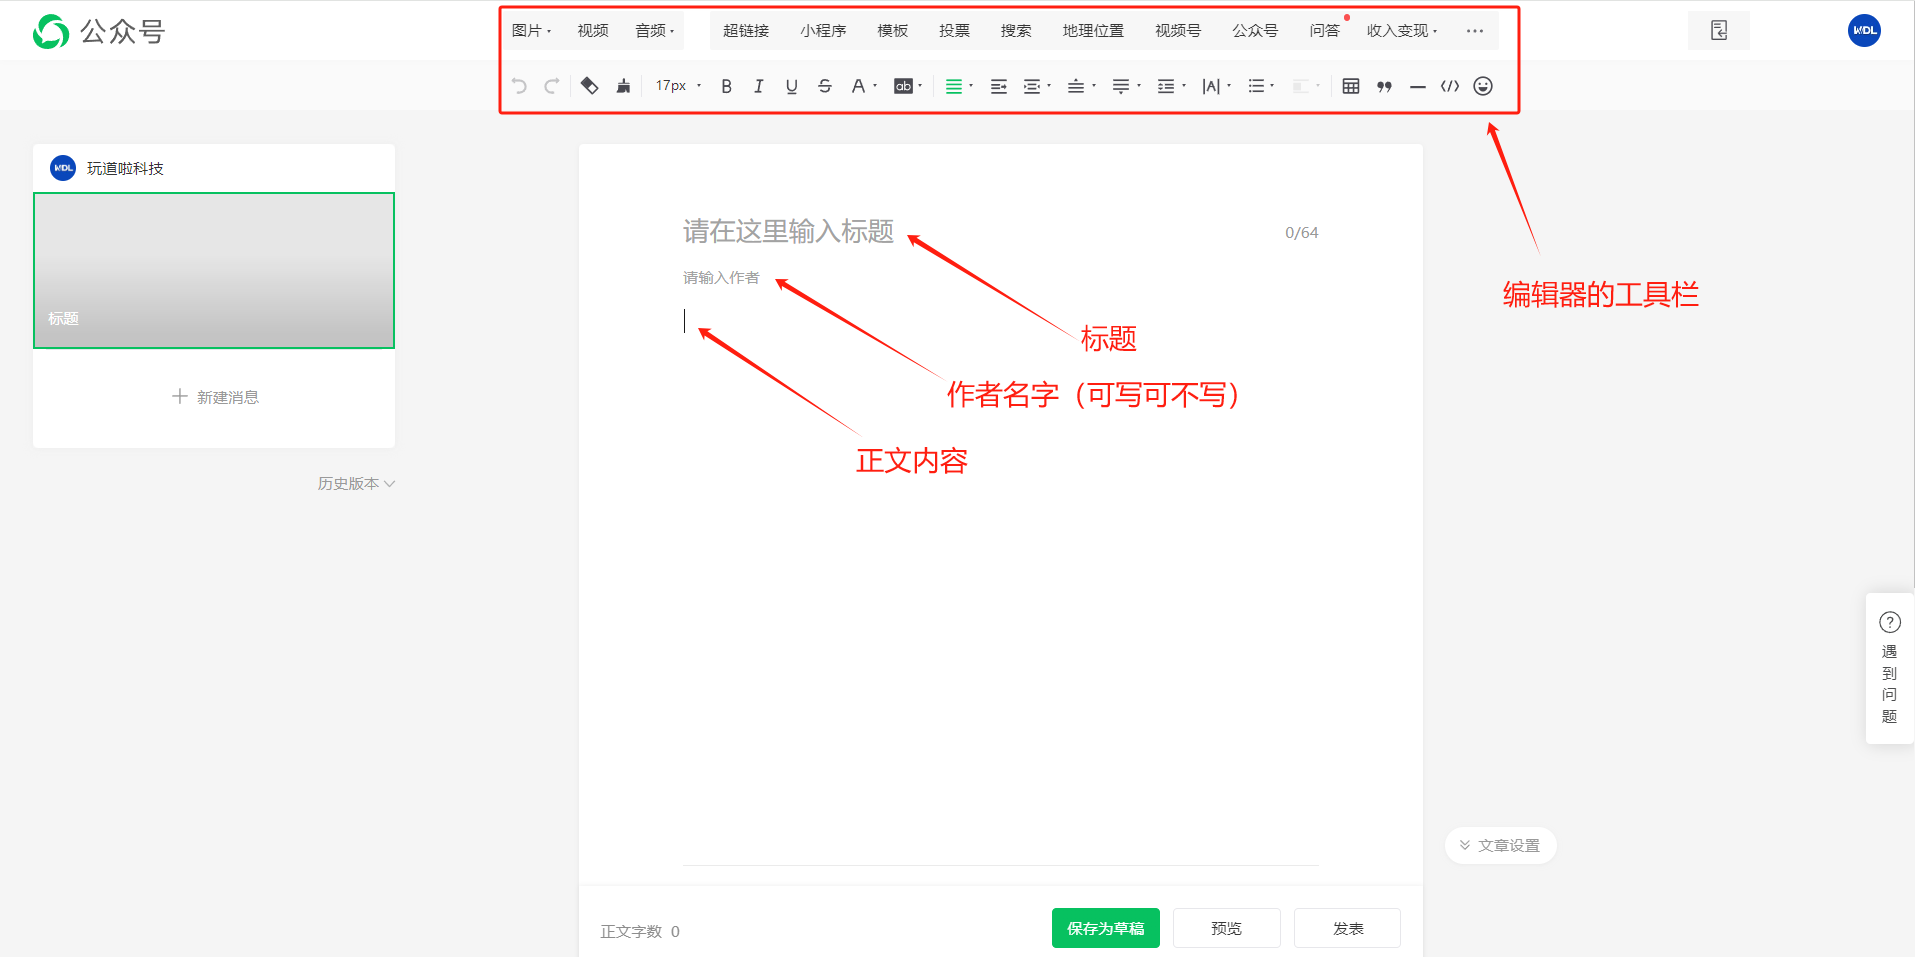Image resolution: width=1915 pixels, height=957 pixels.
Task: Click the 保存为草稿 button
Action: [x=1105, y=928]
